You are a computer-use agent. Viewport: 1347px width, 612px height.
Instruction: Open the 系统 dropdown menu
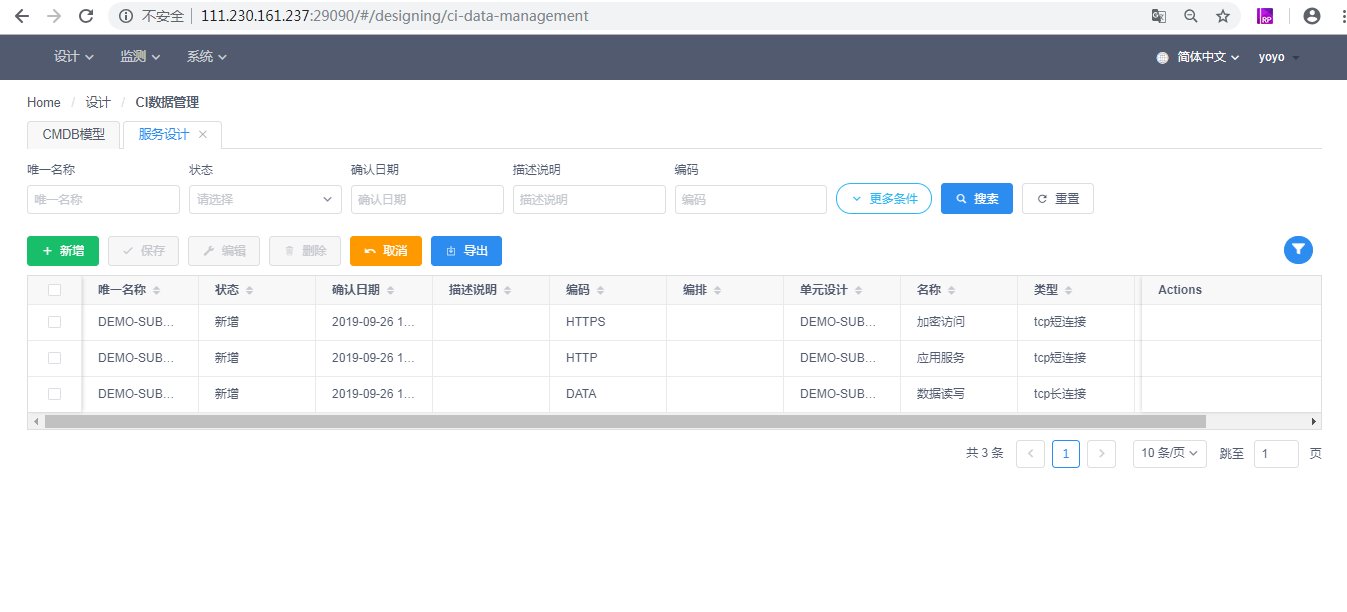coord(207,57)
